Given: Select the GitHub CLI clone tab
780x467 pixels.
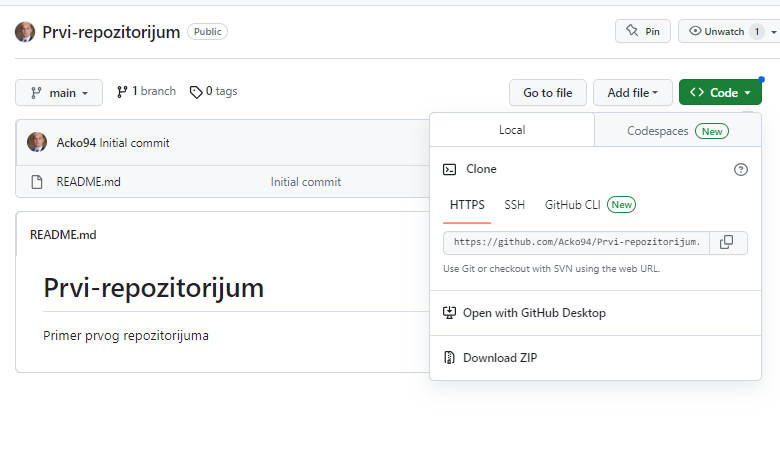Looking at the screenshot, I should click(x=590, y=205).
